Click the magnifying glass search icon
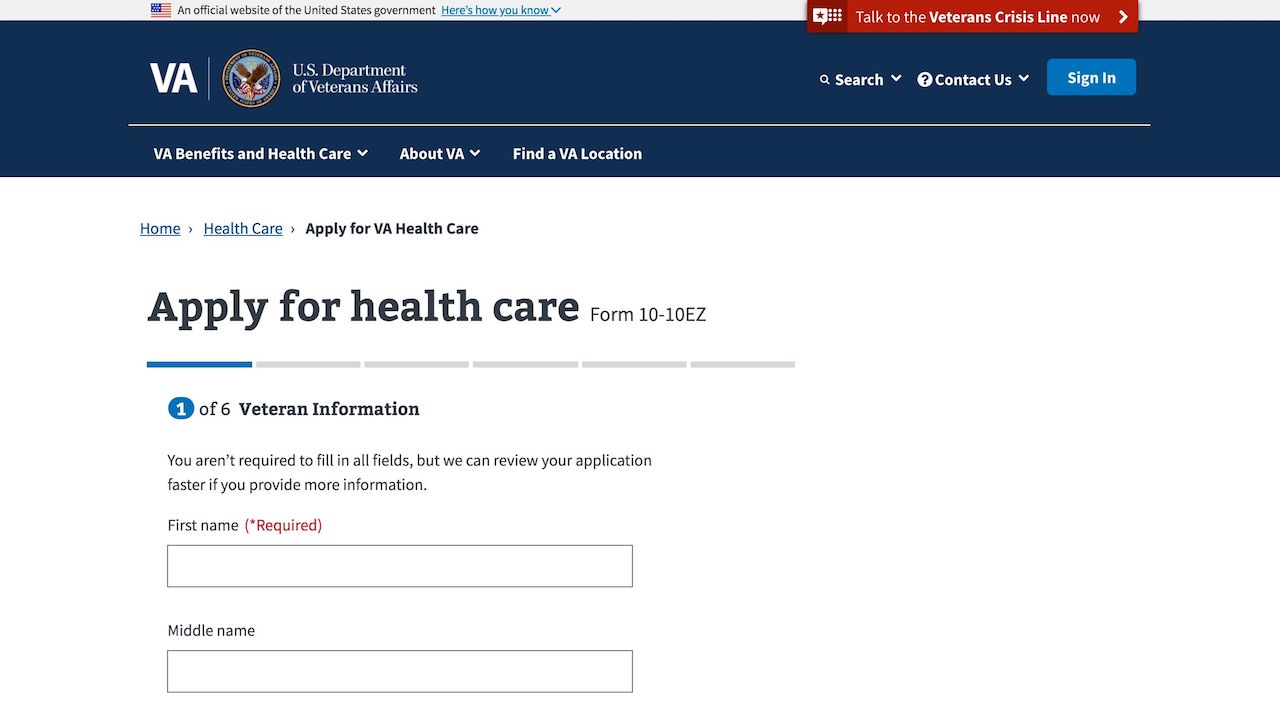This screenshot has width=1280, height=720. coord(825,80)
